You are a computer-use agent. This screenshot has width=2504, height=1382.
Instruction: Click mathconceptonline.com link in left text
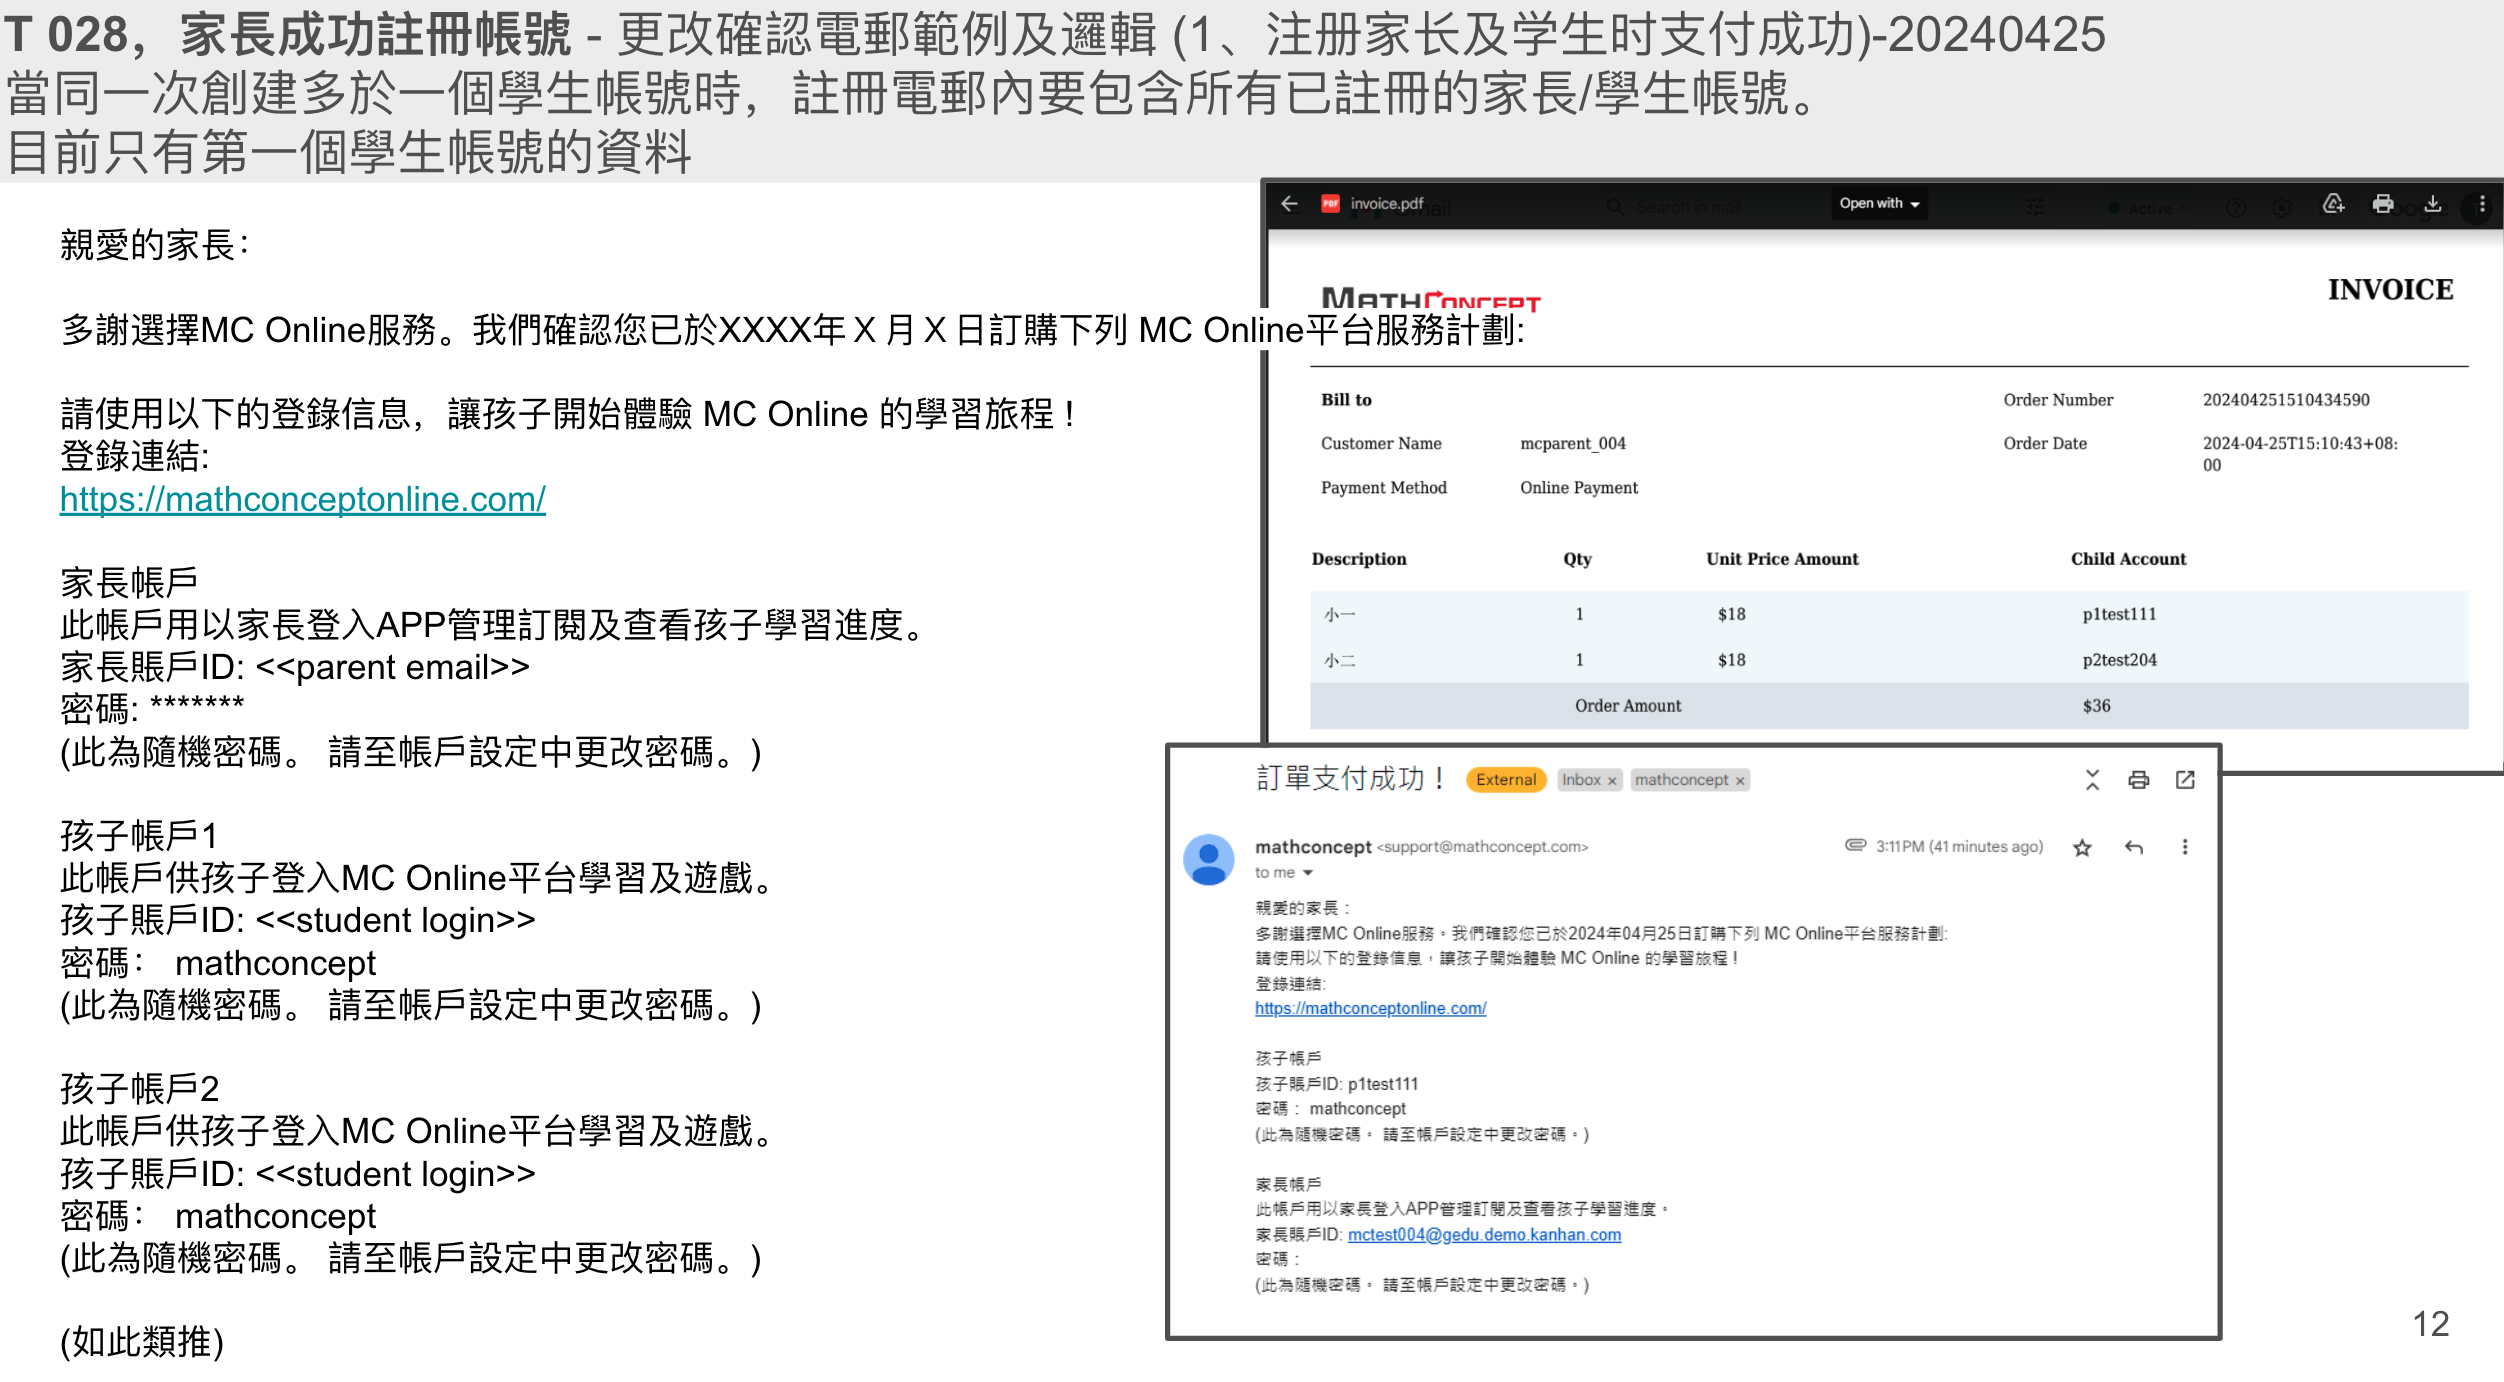(x=302, y=499)
